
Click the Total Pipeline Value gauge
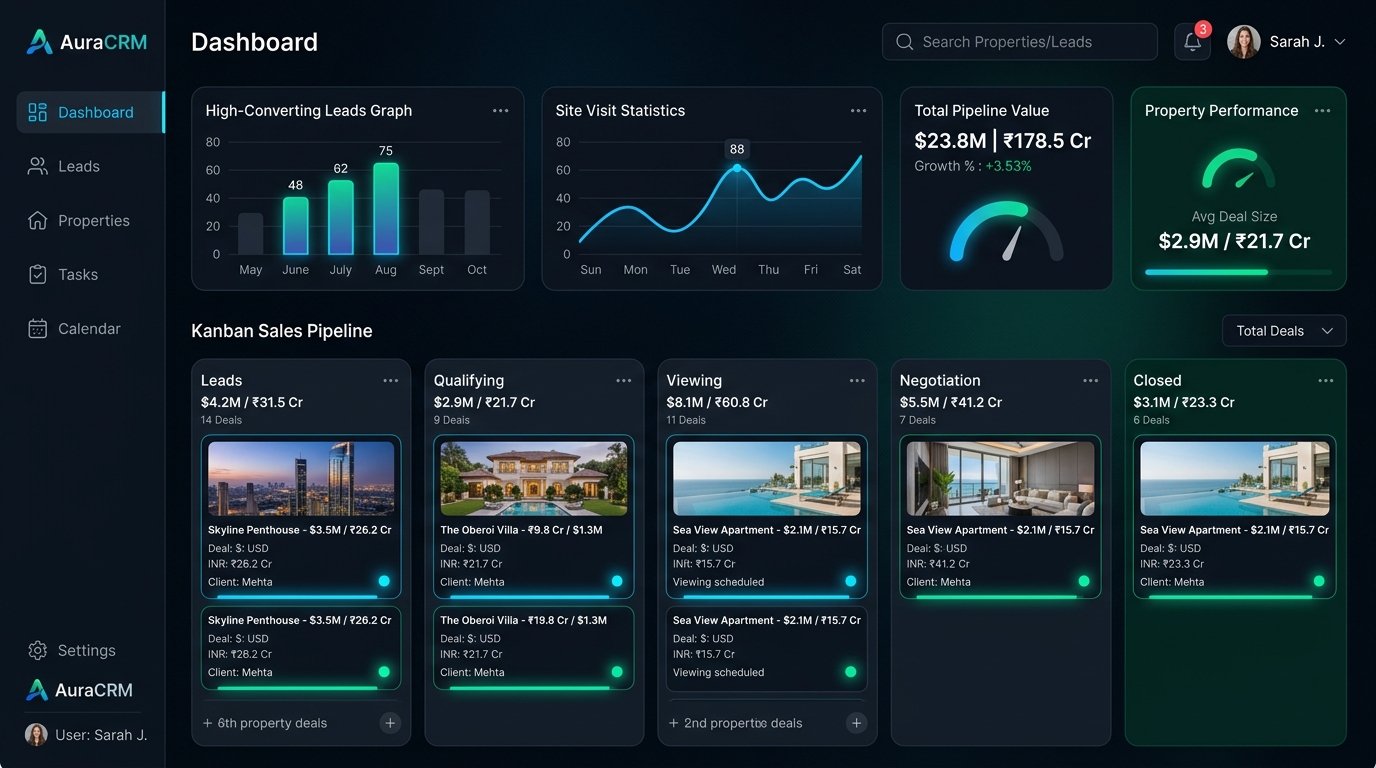1006,232
